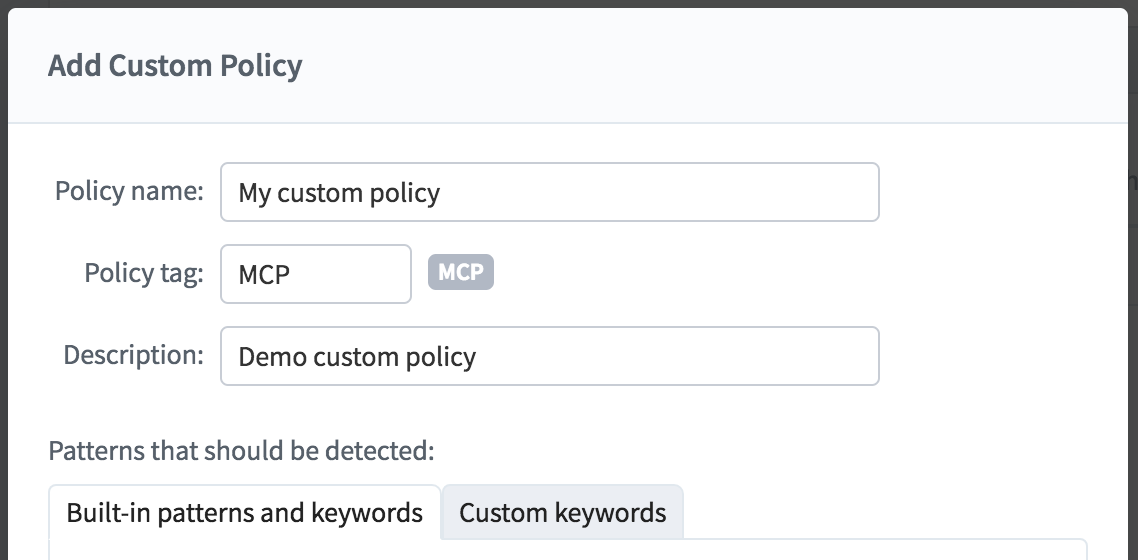Click 'Patterns that should be detected:' text

[241, 450]
